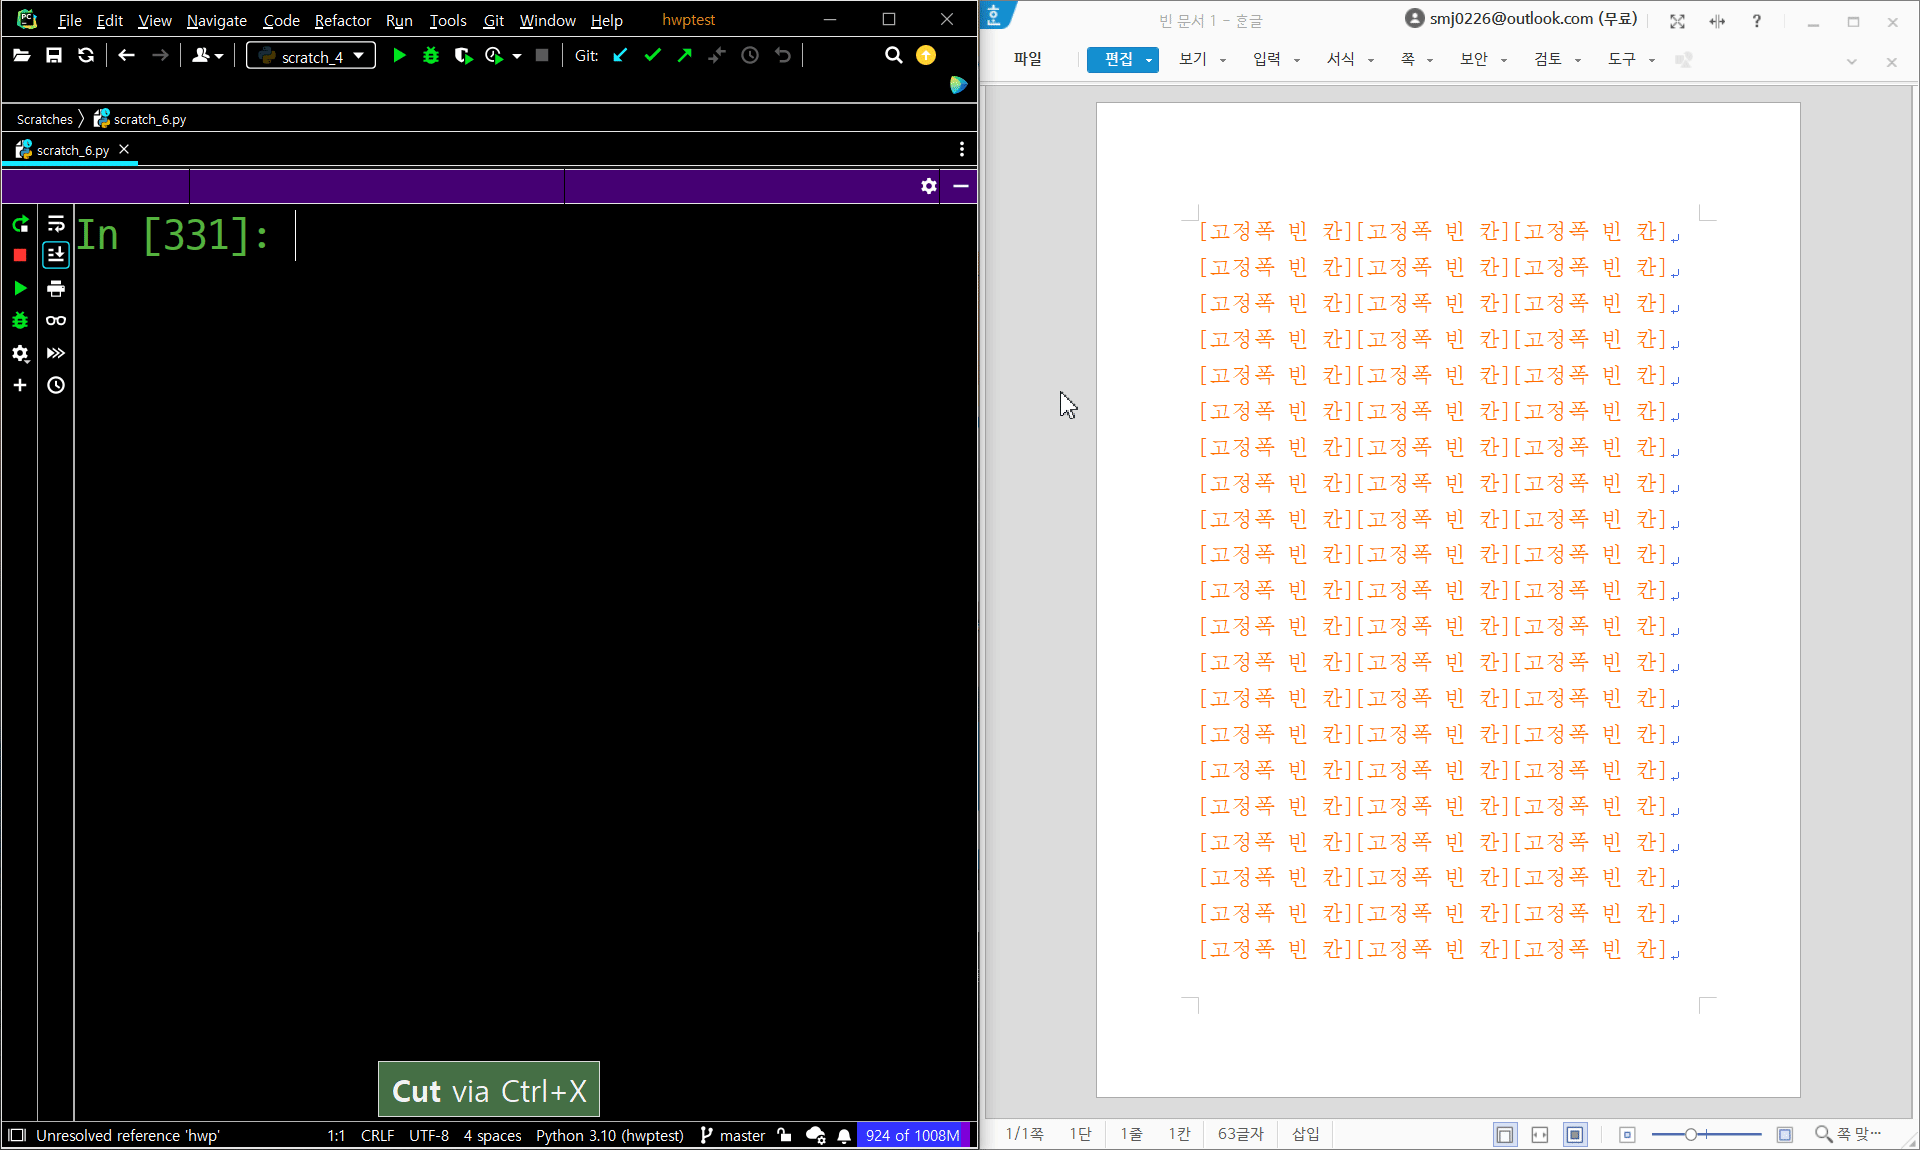Viewport: 1920px width, 1150px height.
Task: Toggle scroll to end button
Action: coord(56,256)
